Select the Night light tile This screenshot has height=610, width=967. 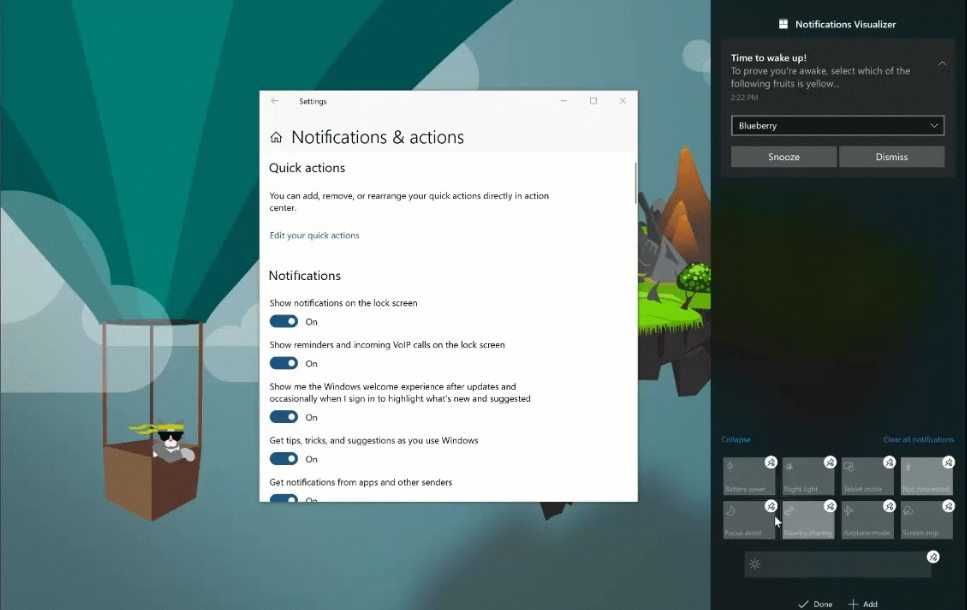tap(808, 476)
